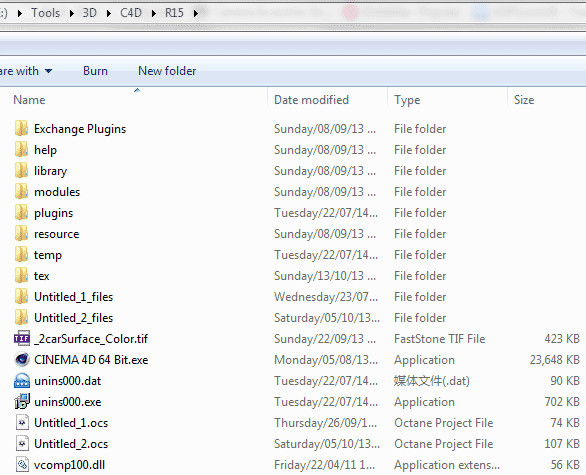Viewport: 586px width, 475px height.
Task: Select the unins000.exe file name
Action: pyautogui.click(x=68, y=402)
